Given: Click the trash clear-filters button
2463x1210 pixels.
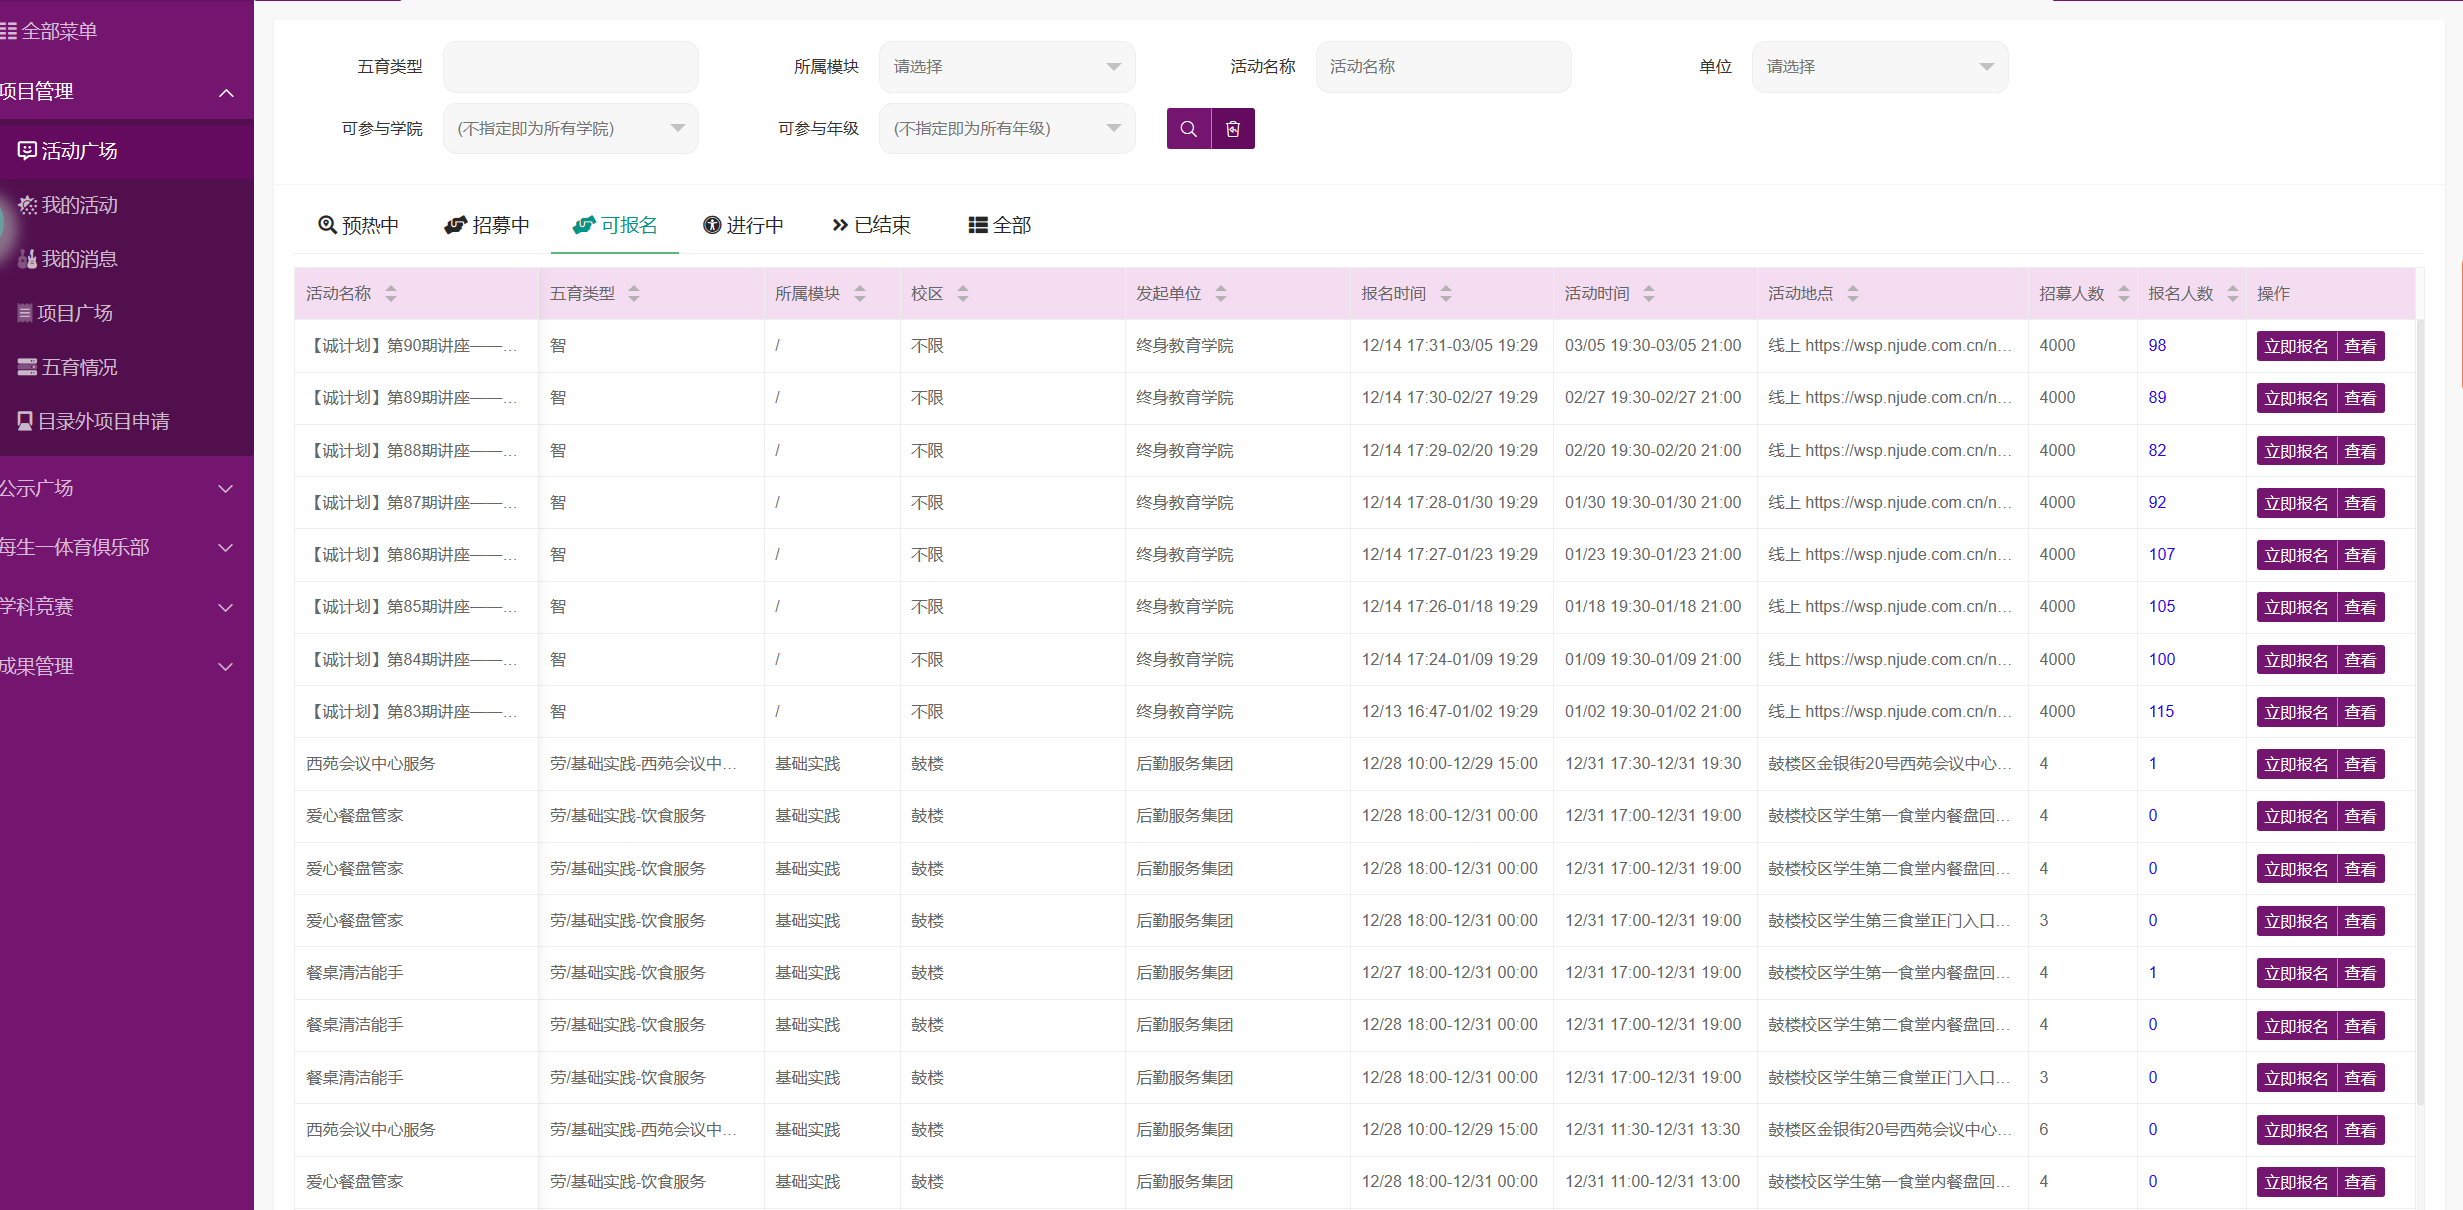Looking at the screenshot, I should (1233, 129).
